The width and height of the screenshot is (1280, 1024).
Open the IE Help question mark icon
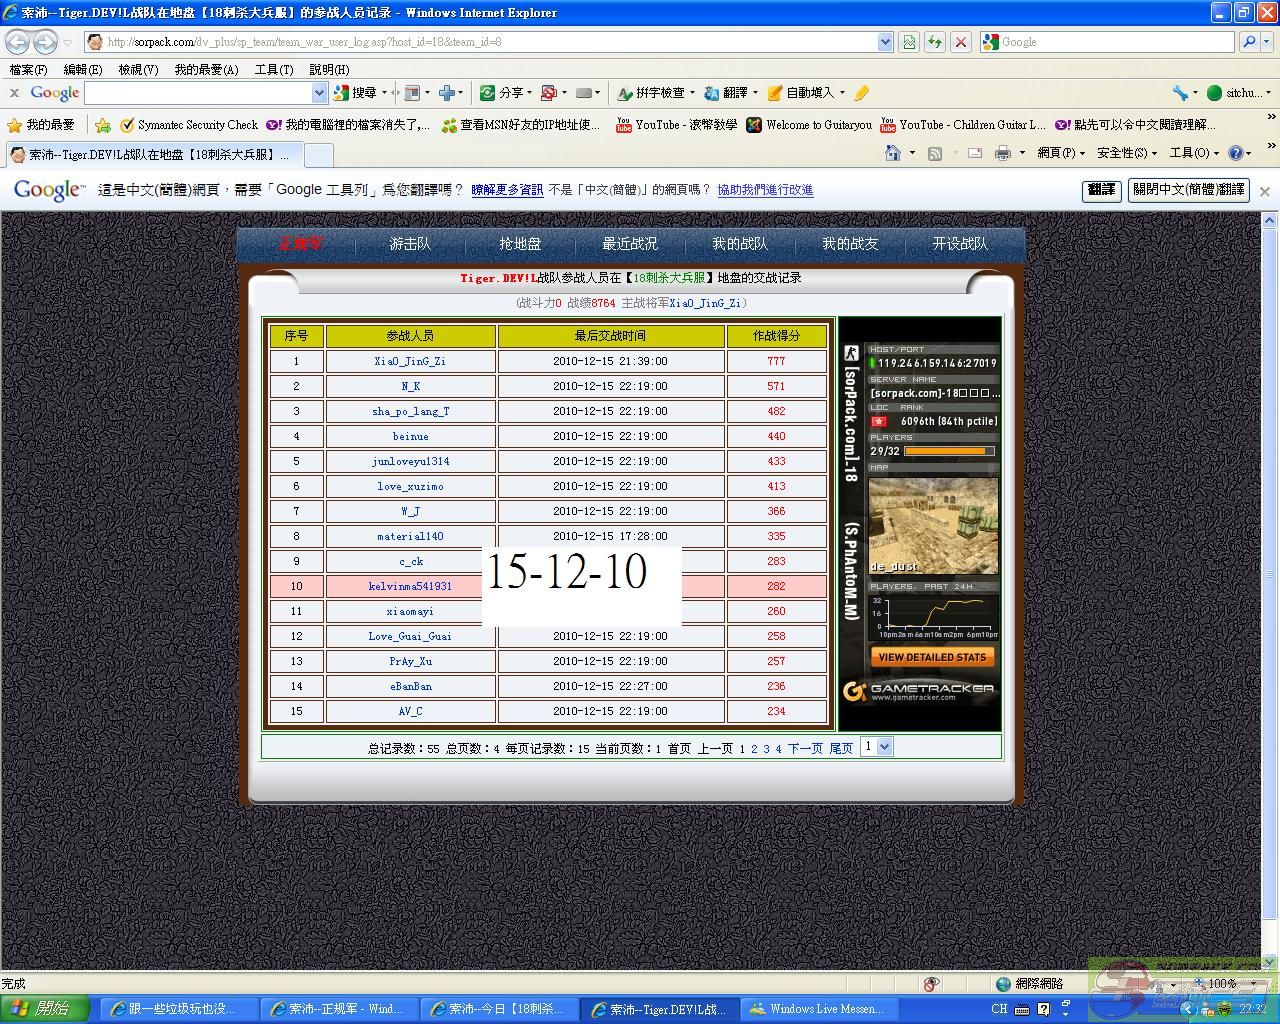[1235, 153]
